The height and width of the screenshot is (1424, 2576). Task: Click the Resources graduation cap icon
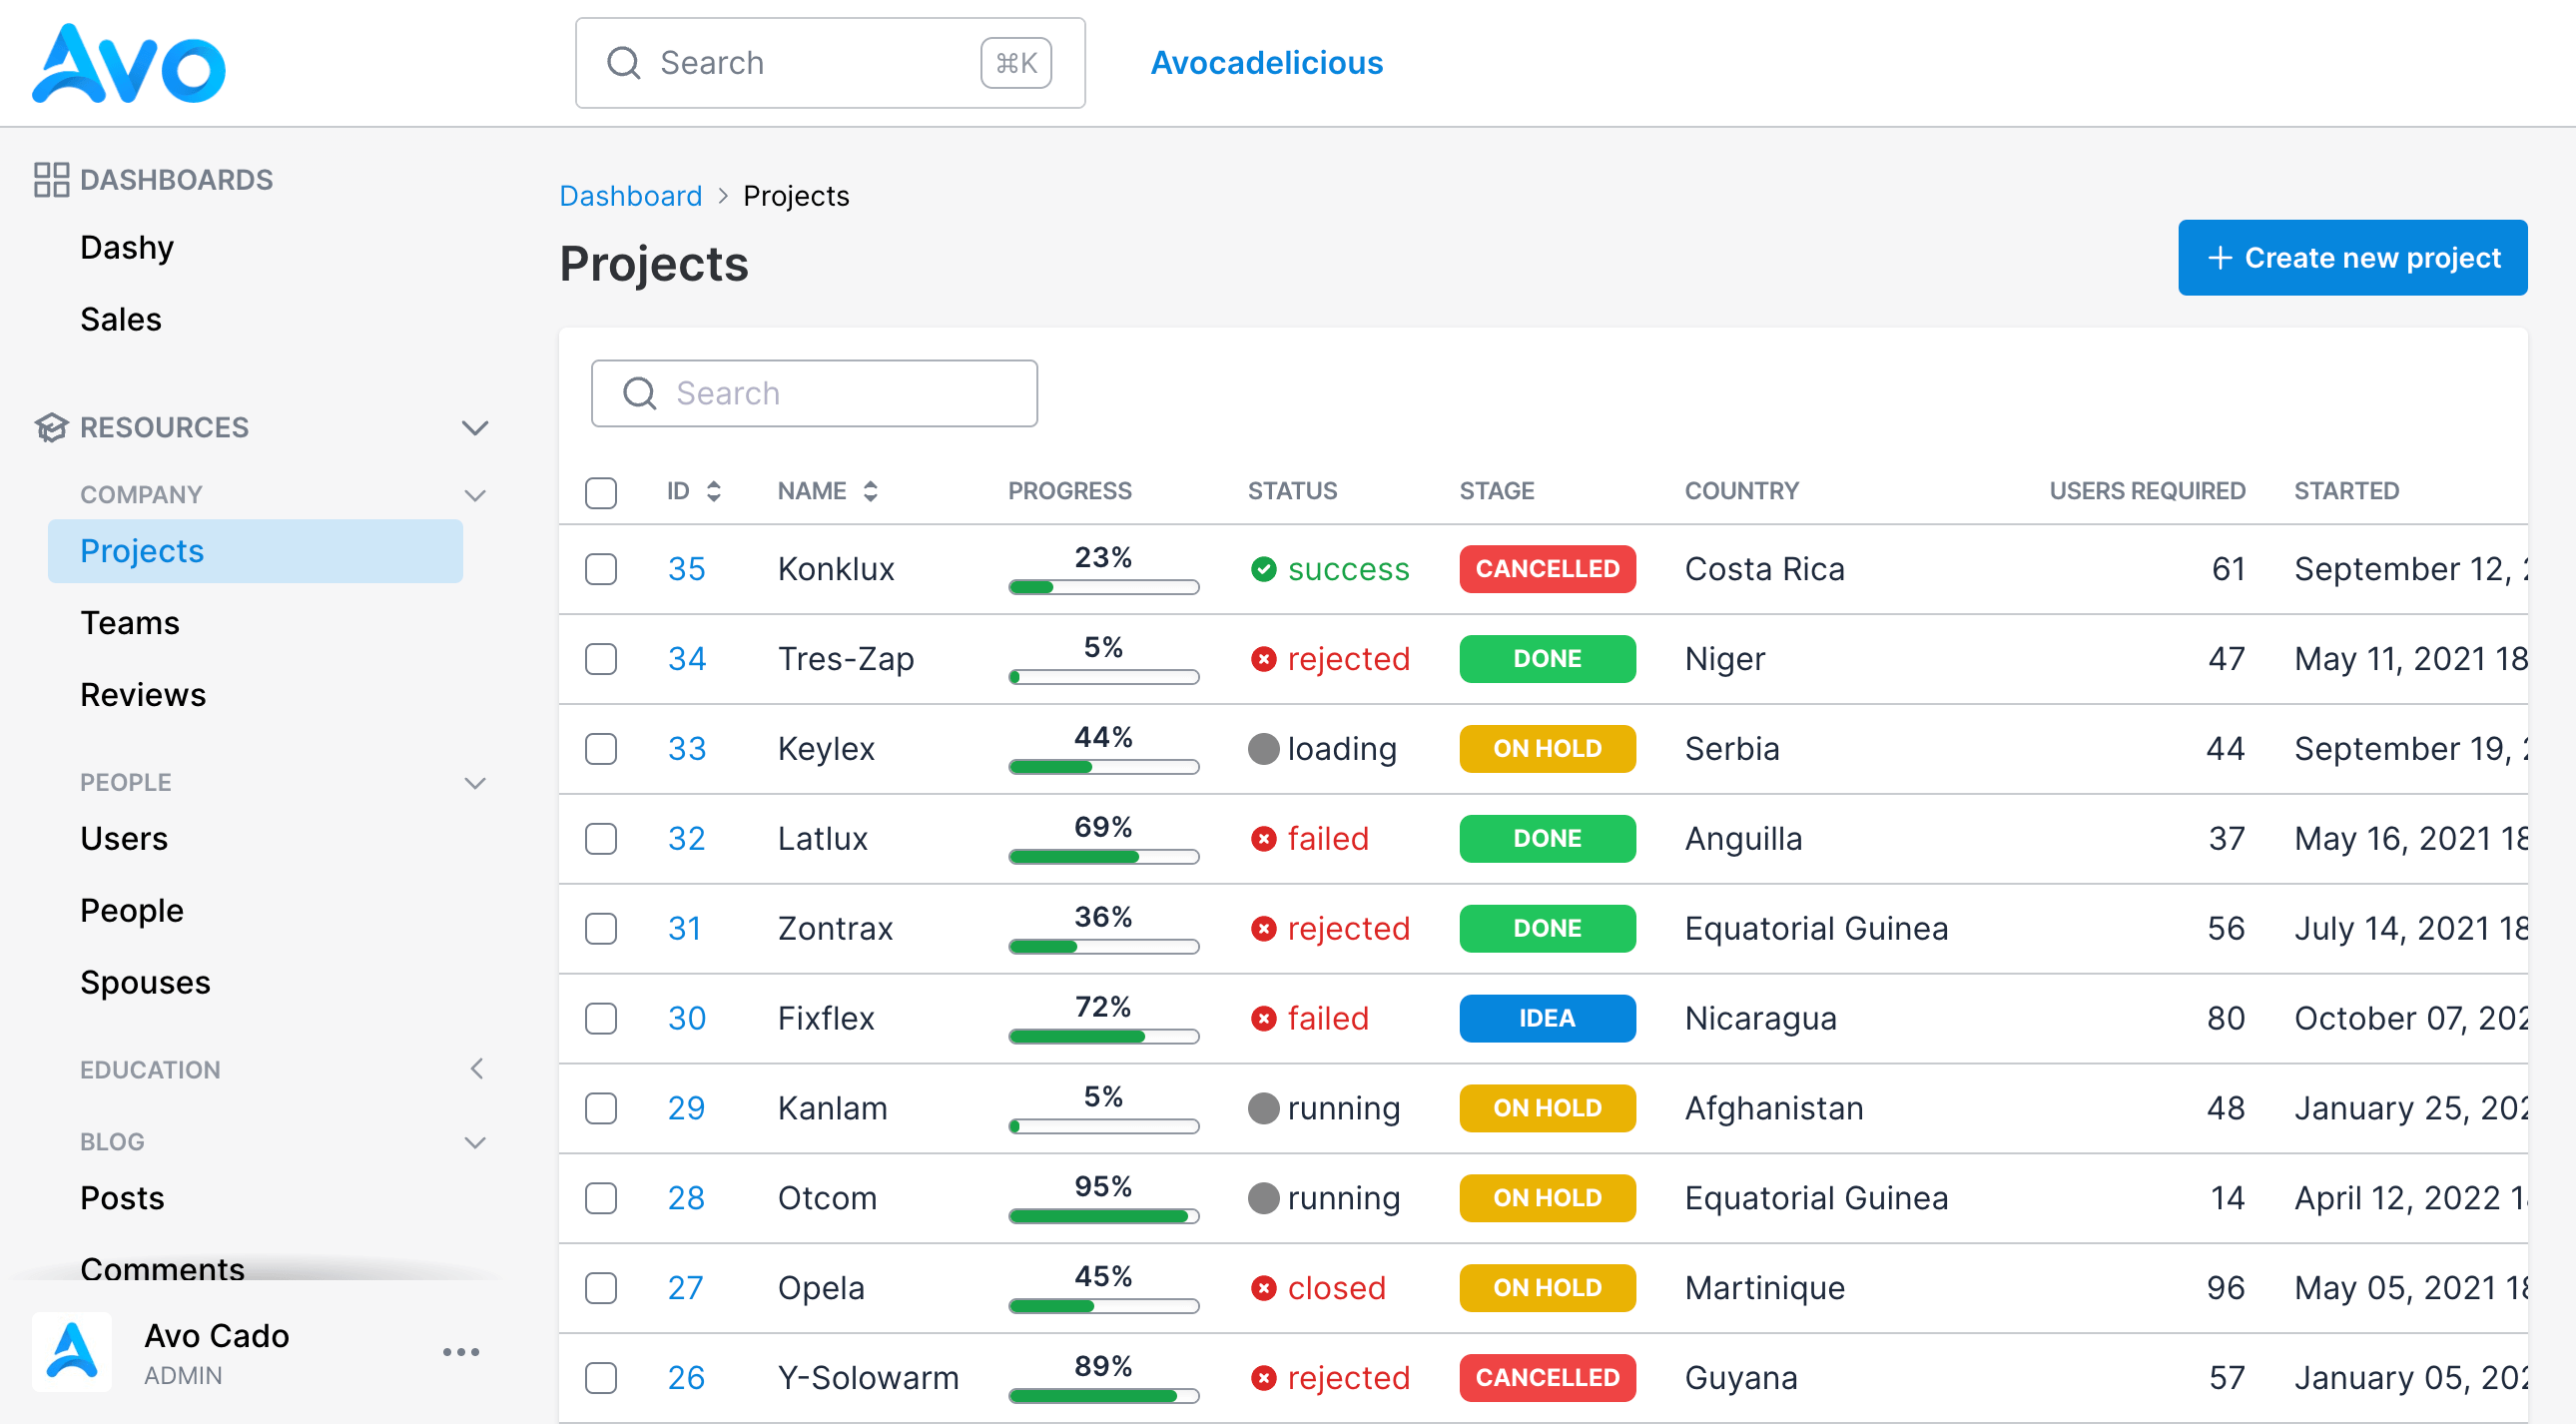click(x=51, y=428)
